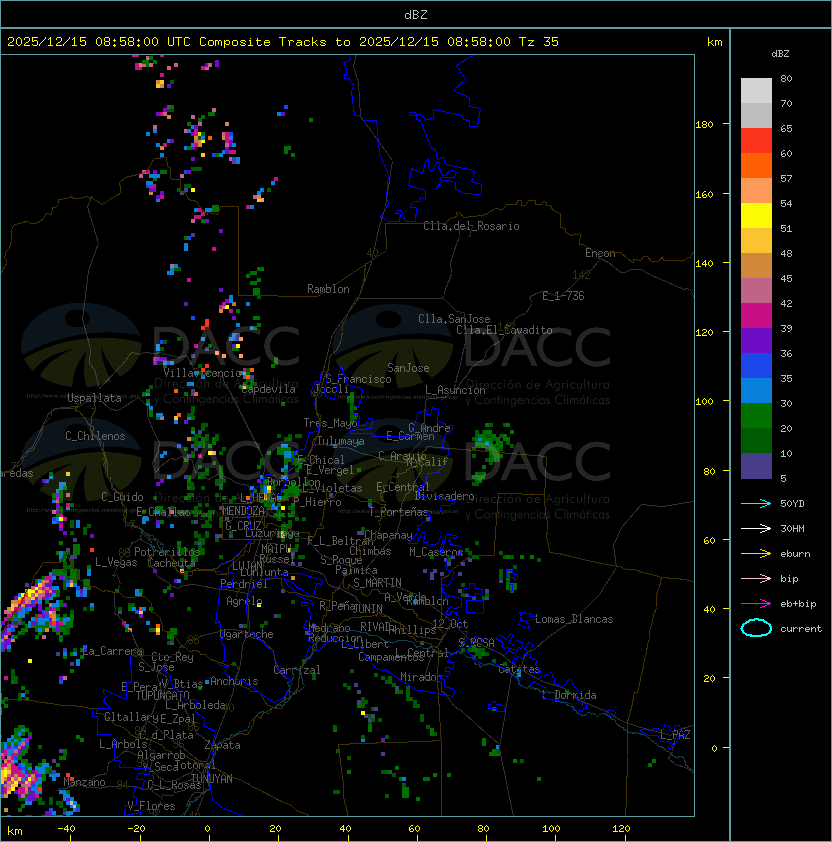Viewport: 832px width, 842px height.
Task: Click the 'Clla.del_Rosario' label
Action: [471, 226]
